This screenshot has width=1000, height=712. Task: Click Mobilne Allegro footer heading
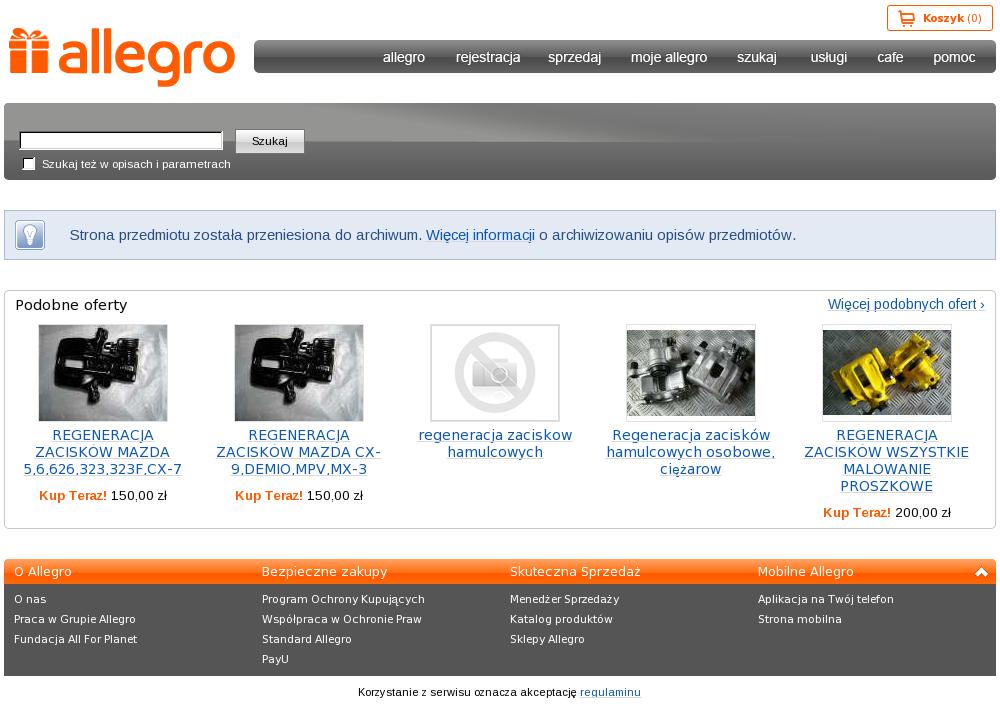[x=805, y=572]
